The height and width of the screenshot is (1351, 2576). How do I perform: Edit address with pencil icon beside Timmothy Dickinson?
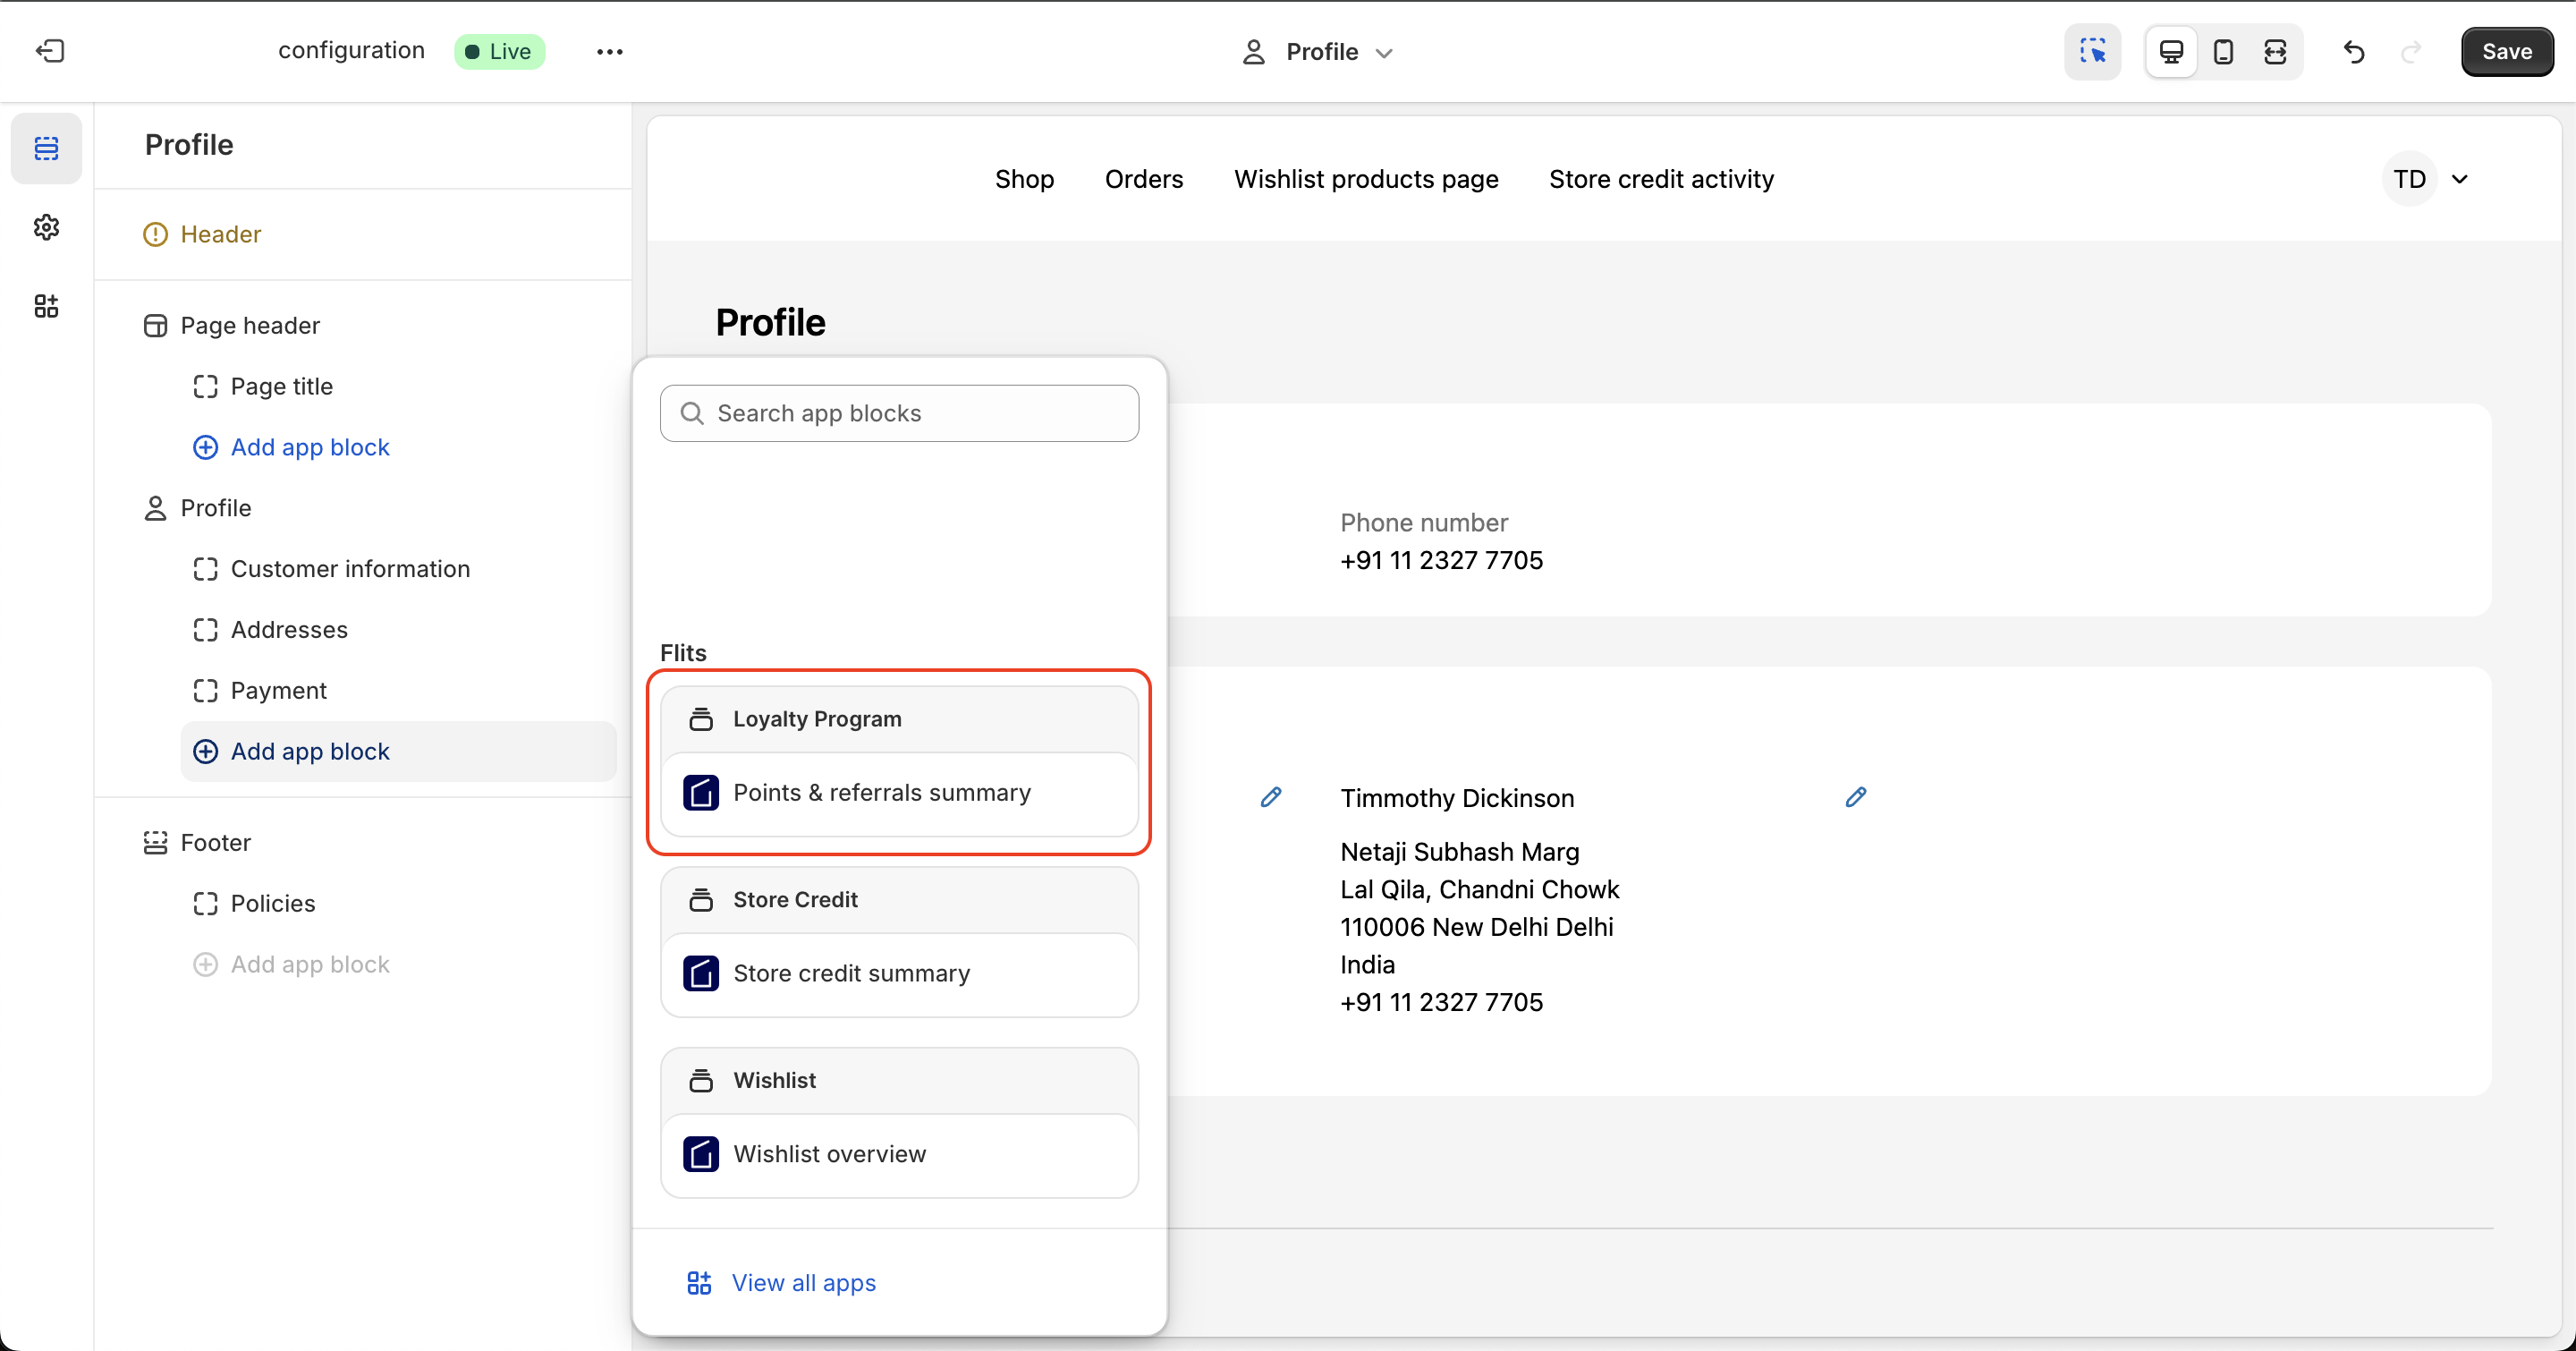[1855, 797]
